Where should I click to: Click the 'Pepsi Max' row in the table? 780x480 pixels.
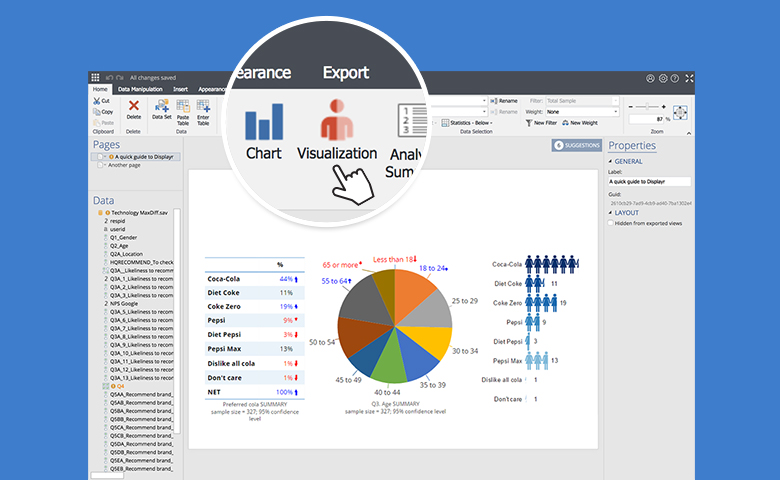point(254,349)
